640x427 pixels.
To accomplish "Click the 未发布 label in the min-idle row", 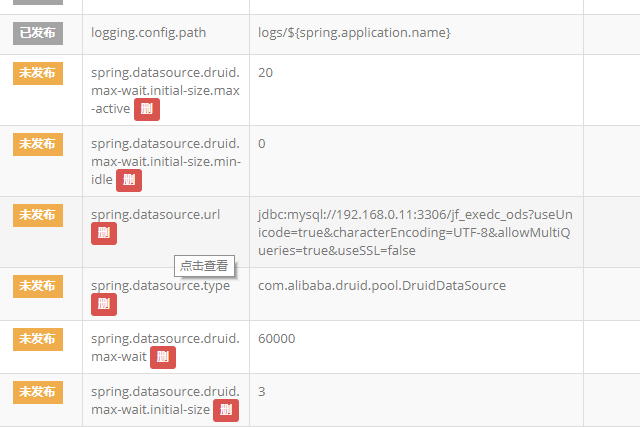I will (x=38, y=144).
